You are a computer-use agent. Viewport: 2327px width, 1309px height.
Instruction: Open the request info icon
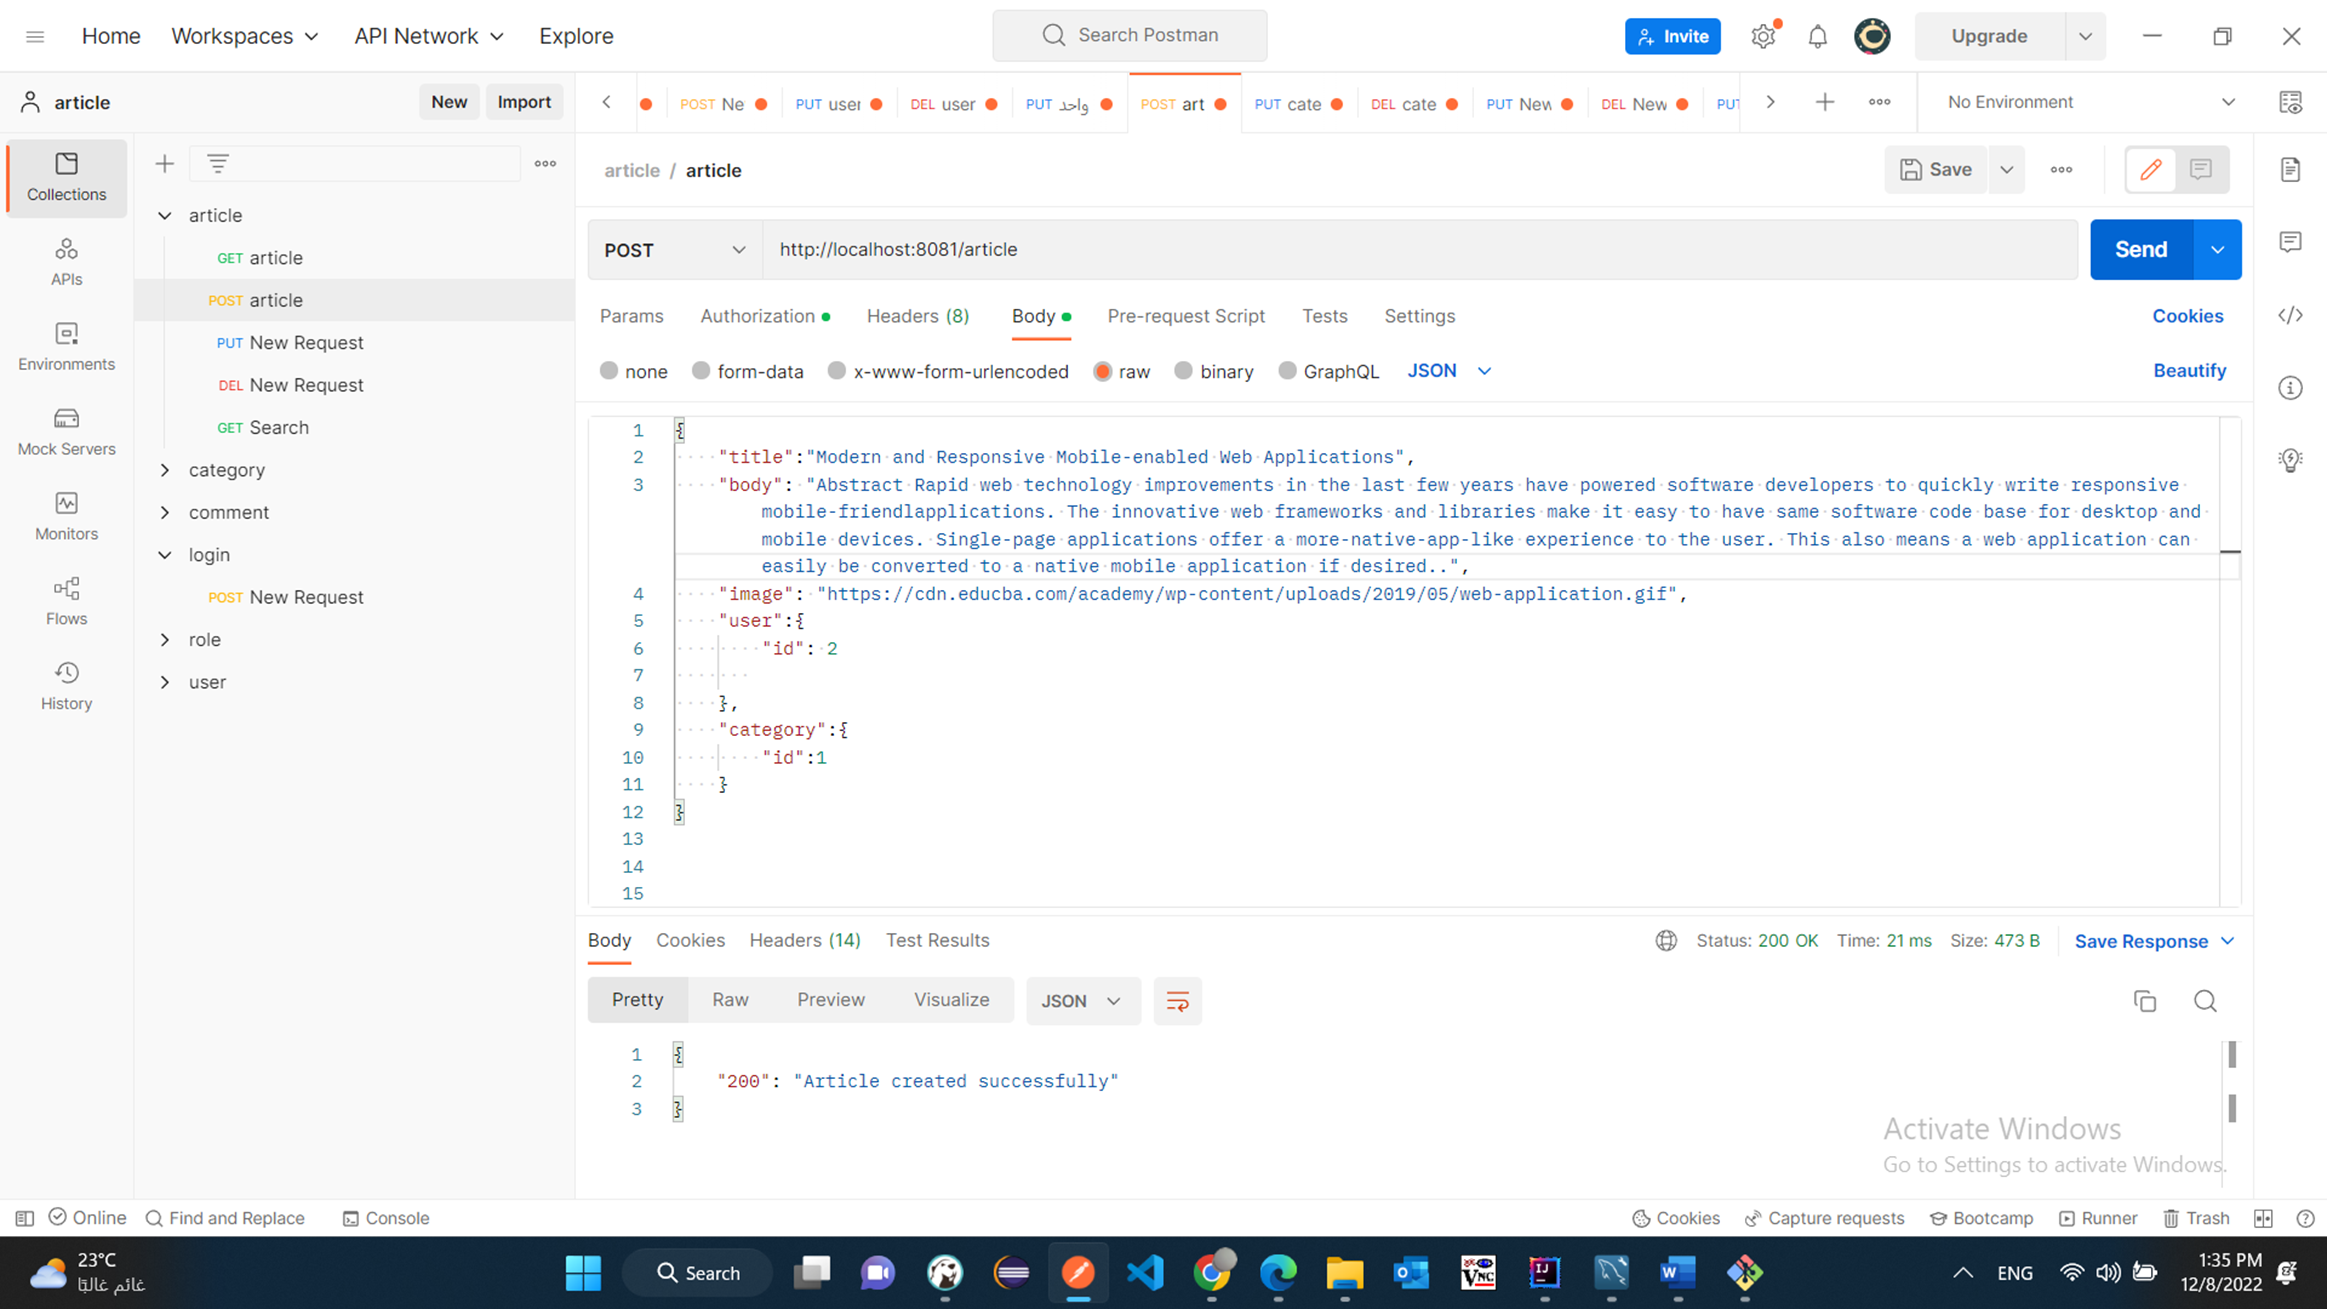coord(2290,388)
